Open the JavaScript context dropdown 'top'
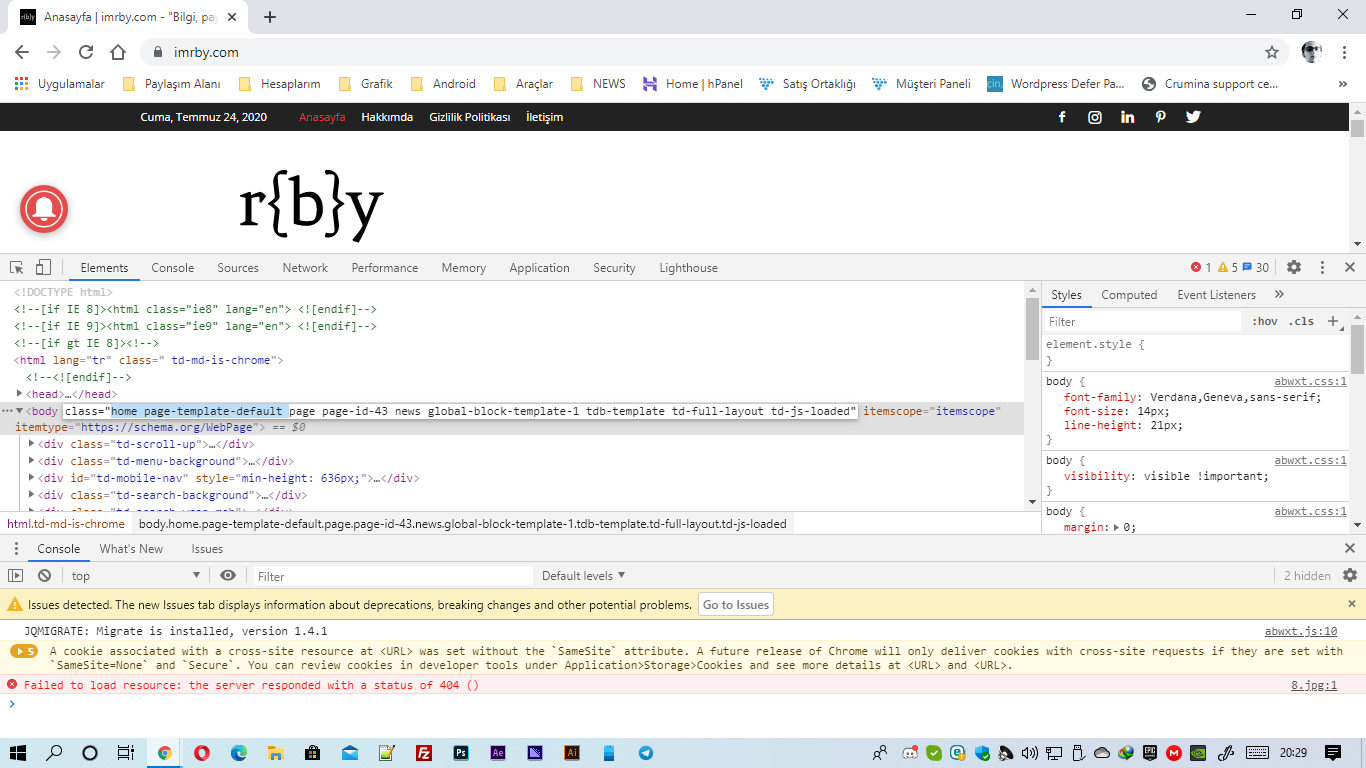This screenshot has width=1366, height=768. (x=136, y=576)
